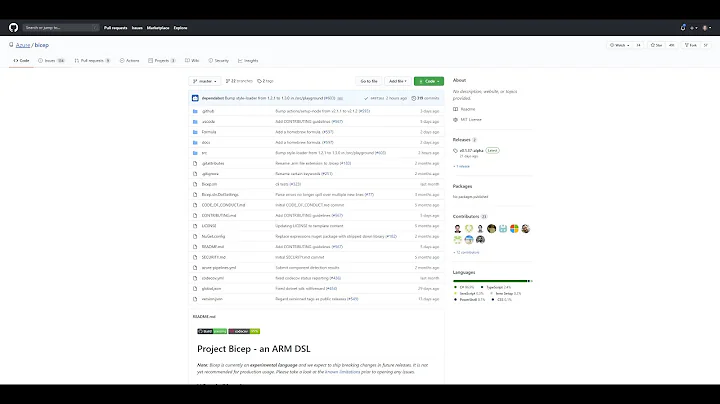Screen dimensions: 720x404
Task: Open the bicep repository name link
Action: pos(41,45)
